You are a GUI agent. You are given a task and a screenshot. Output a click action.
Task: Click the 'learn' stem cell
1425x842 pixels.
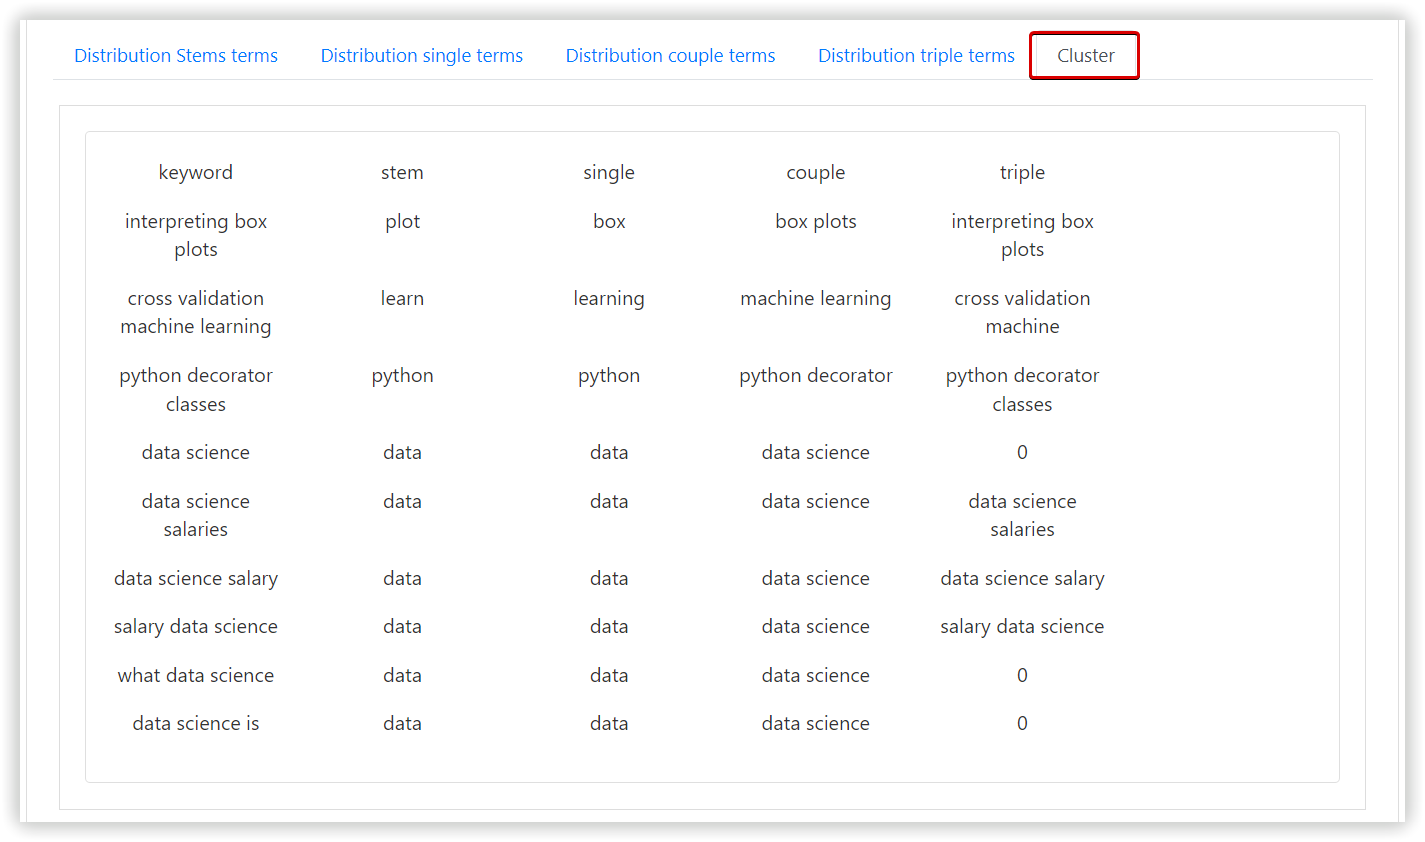point(402,299)
